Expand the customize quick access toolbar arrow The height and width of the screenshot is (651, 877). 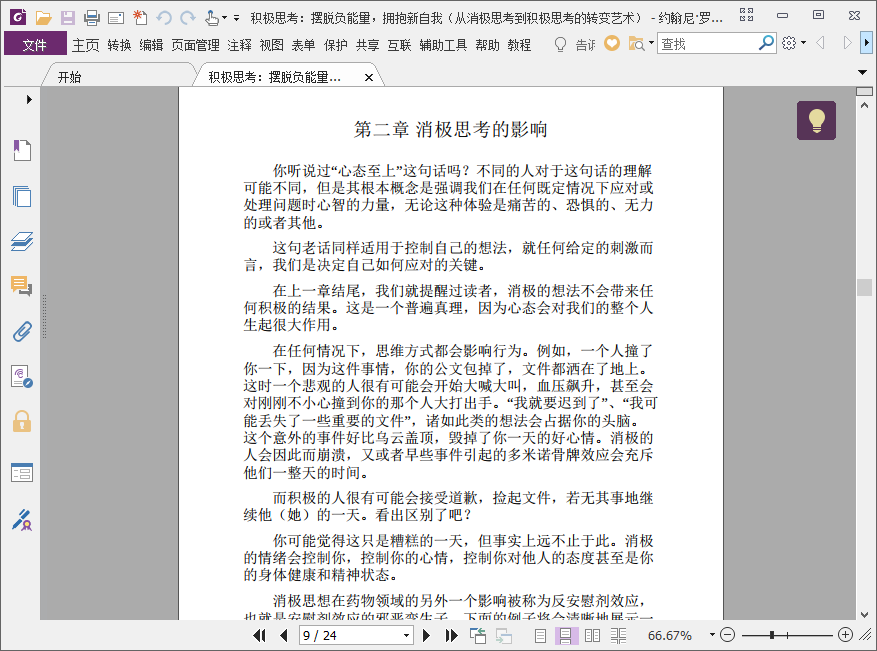click(237, 18)
